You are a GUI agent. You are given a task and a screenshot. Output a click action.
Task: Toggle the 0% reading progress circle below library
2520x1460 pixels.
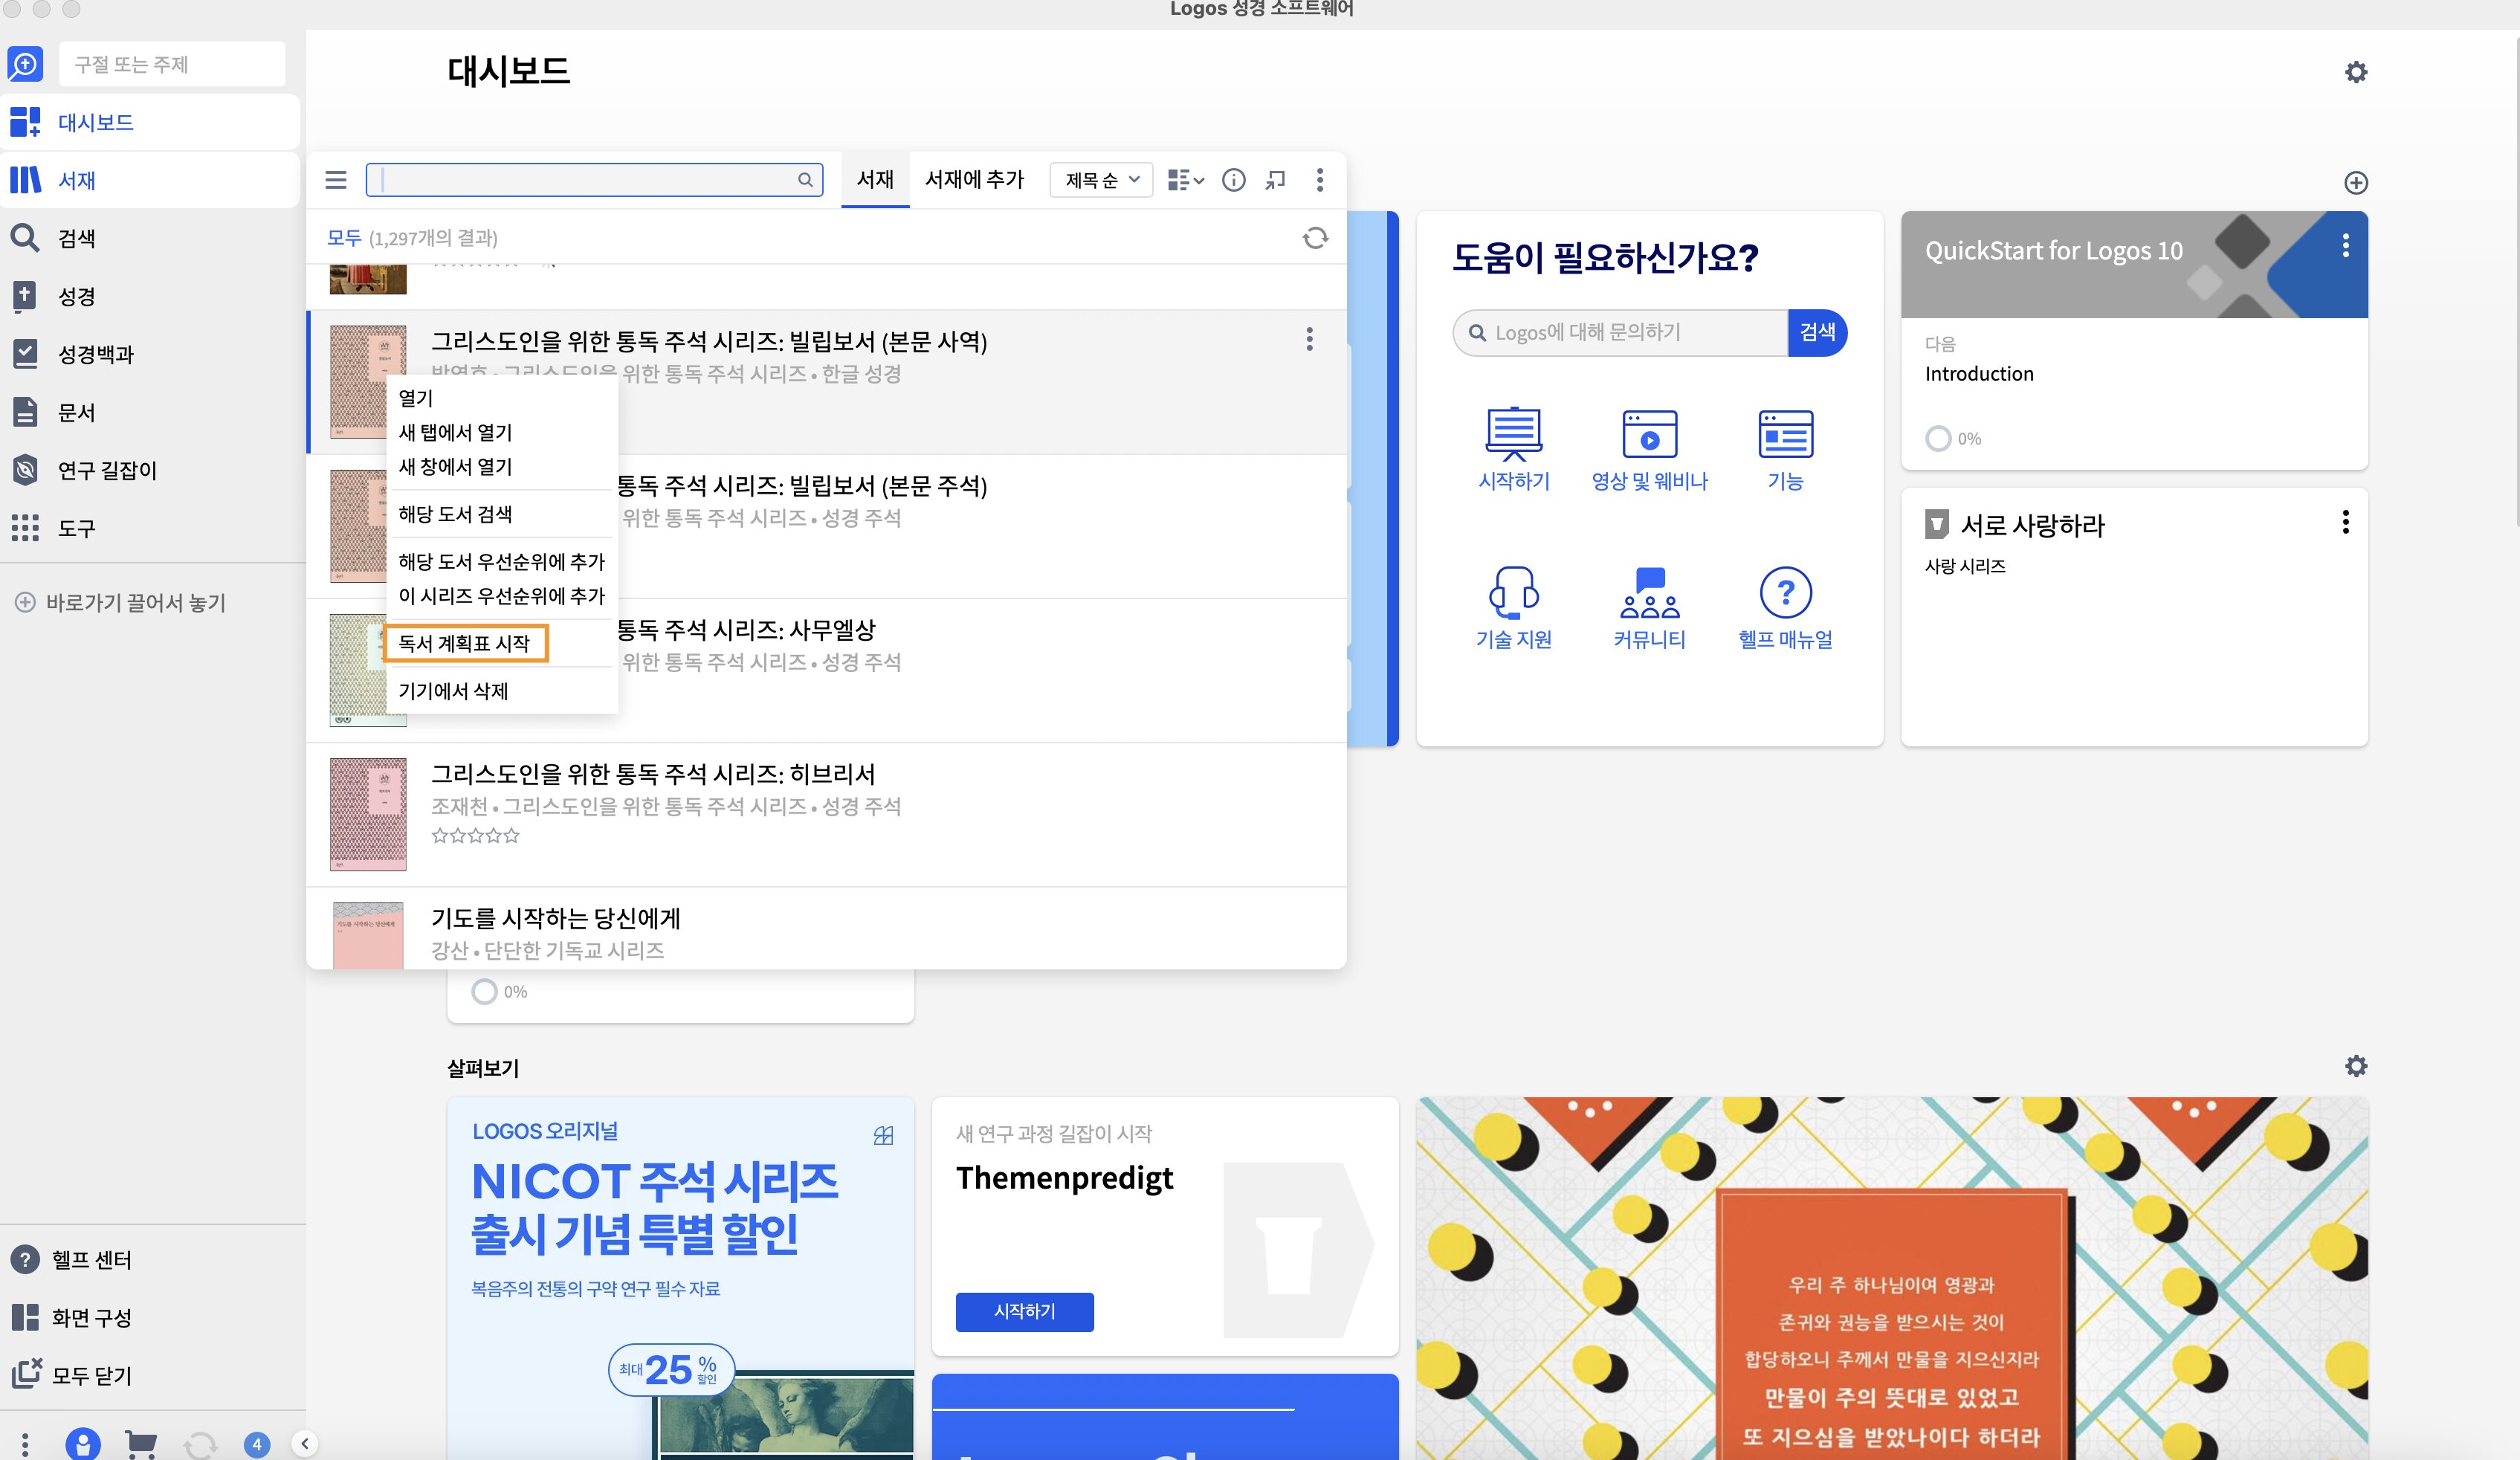point(484,992)
